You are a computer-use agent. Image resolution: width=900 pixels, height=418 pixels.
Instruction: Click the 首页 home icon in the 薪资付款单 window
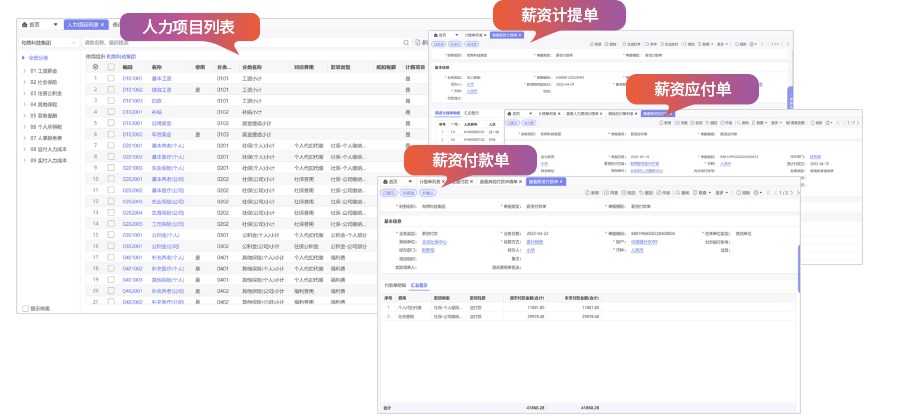[388, 181]
